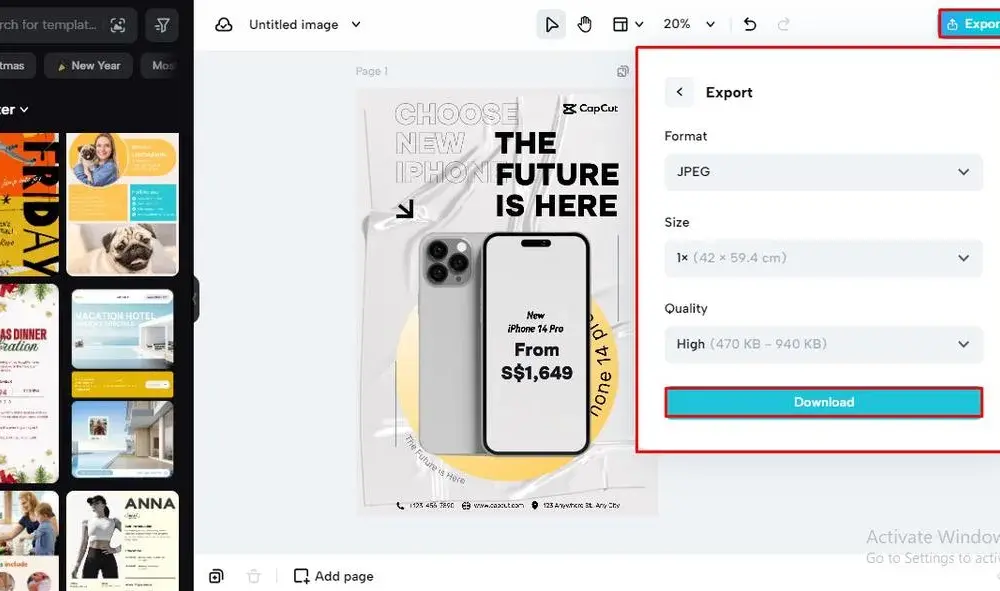Image resolution: width=1000 pixels, height=591 pixels.
Task: Delete page using the trash icon
Action: (254, 576)
